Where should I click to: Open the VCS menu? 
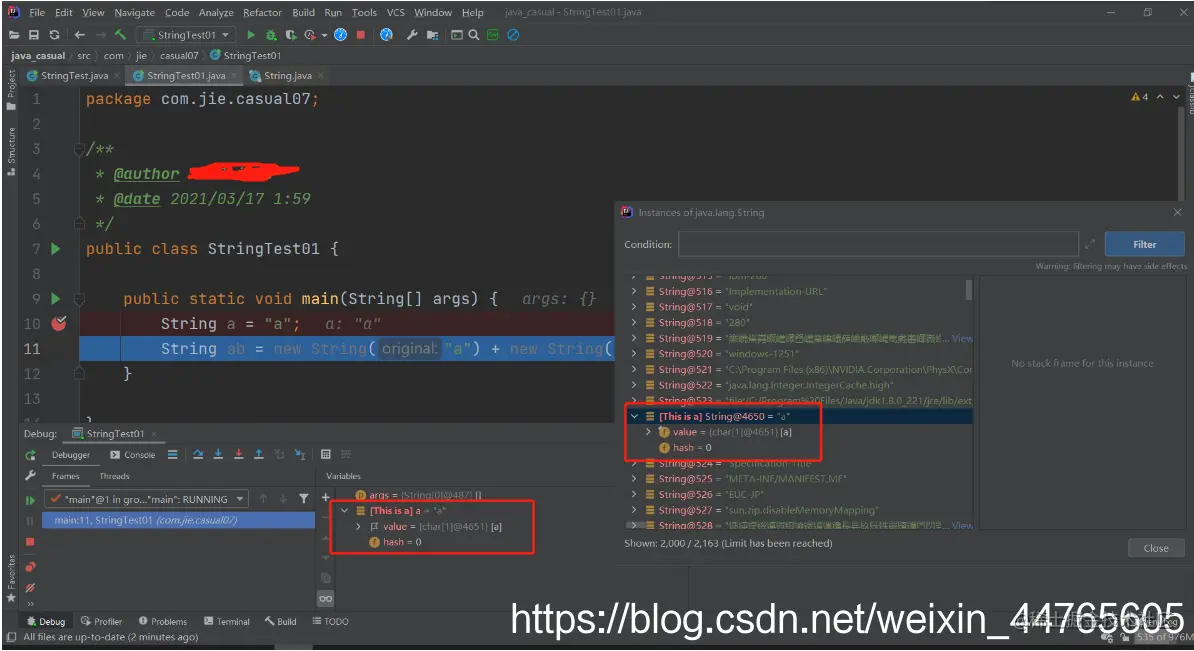(x=395, y=12)
